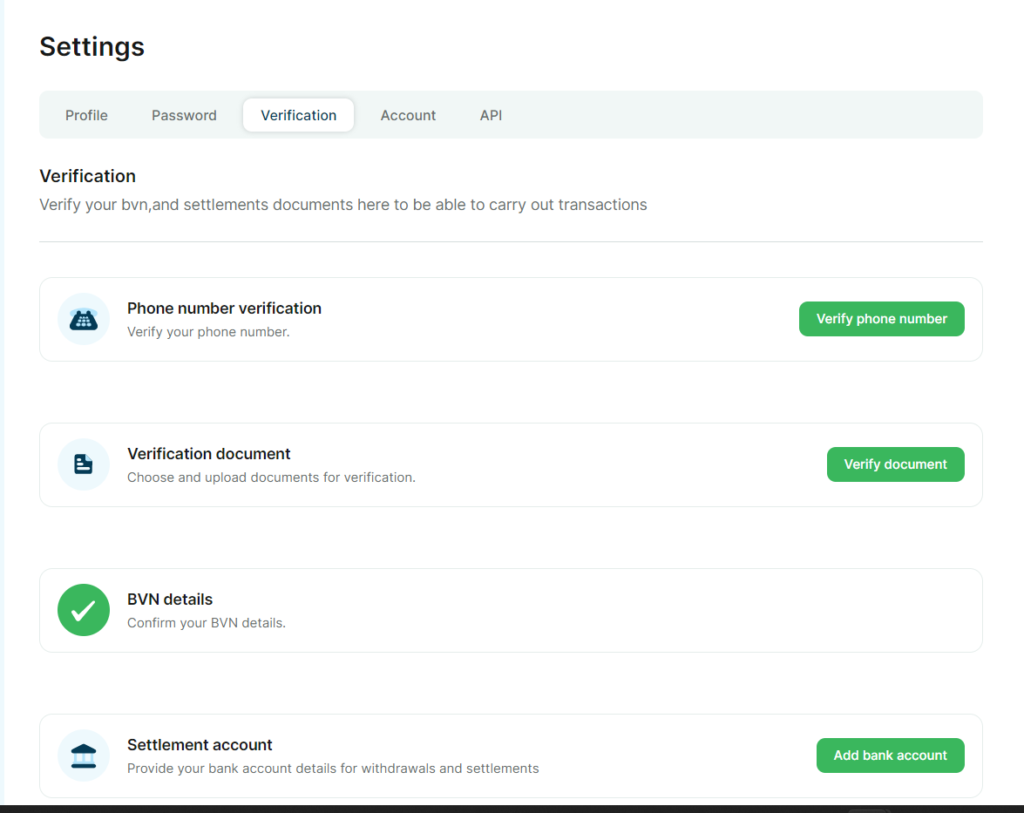The height and width of the screenshot is (813, 1024).
Task: Click the Verification document file icon
Action: tap(83, 464)
